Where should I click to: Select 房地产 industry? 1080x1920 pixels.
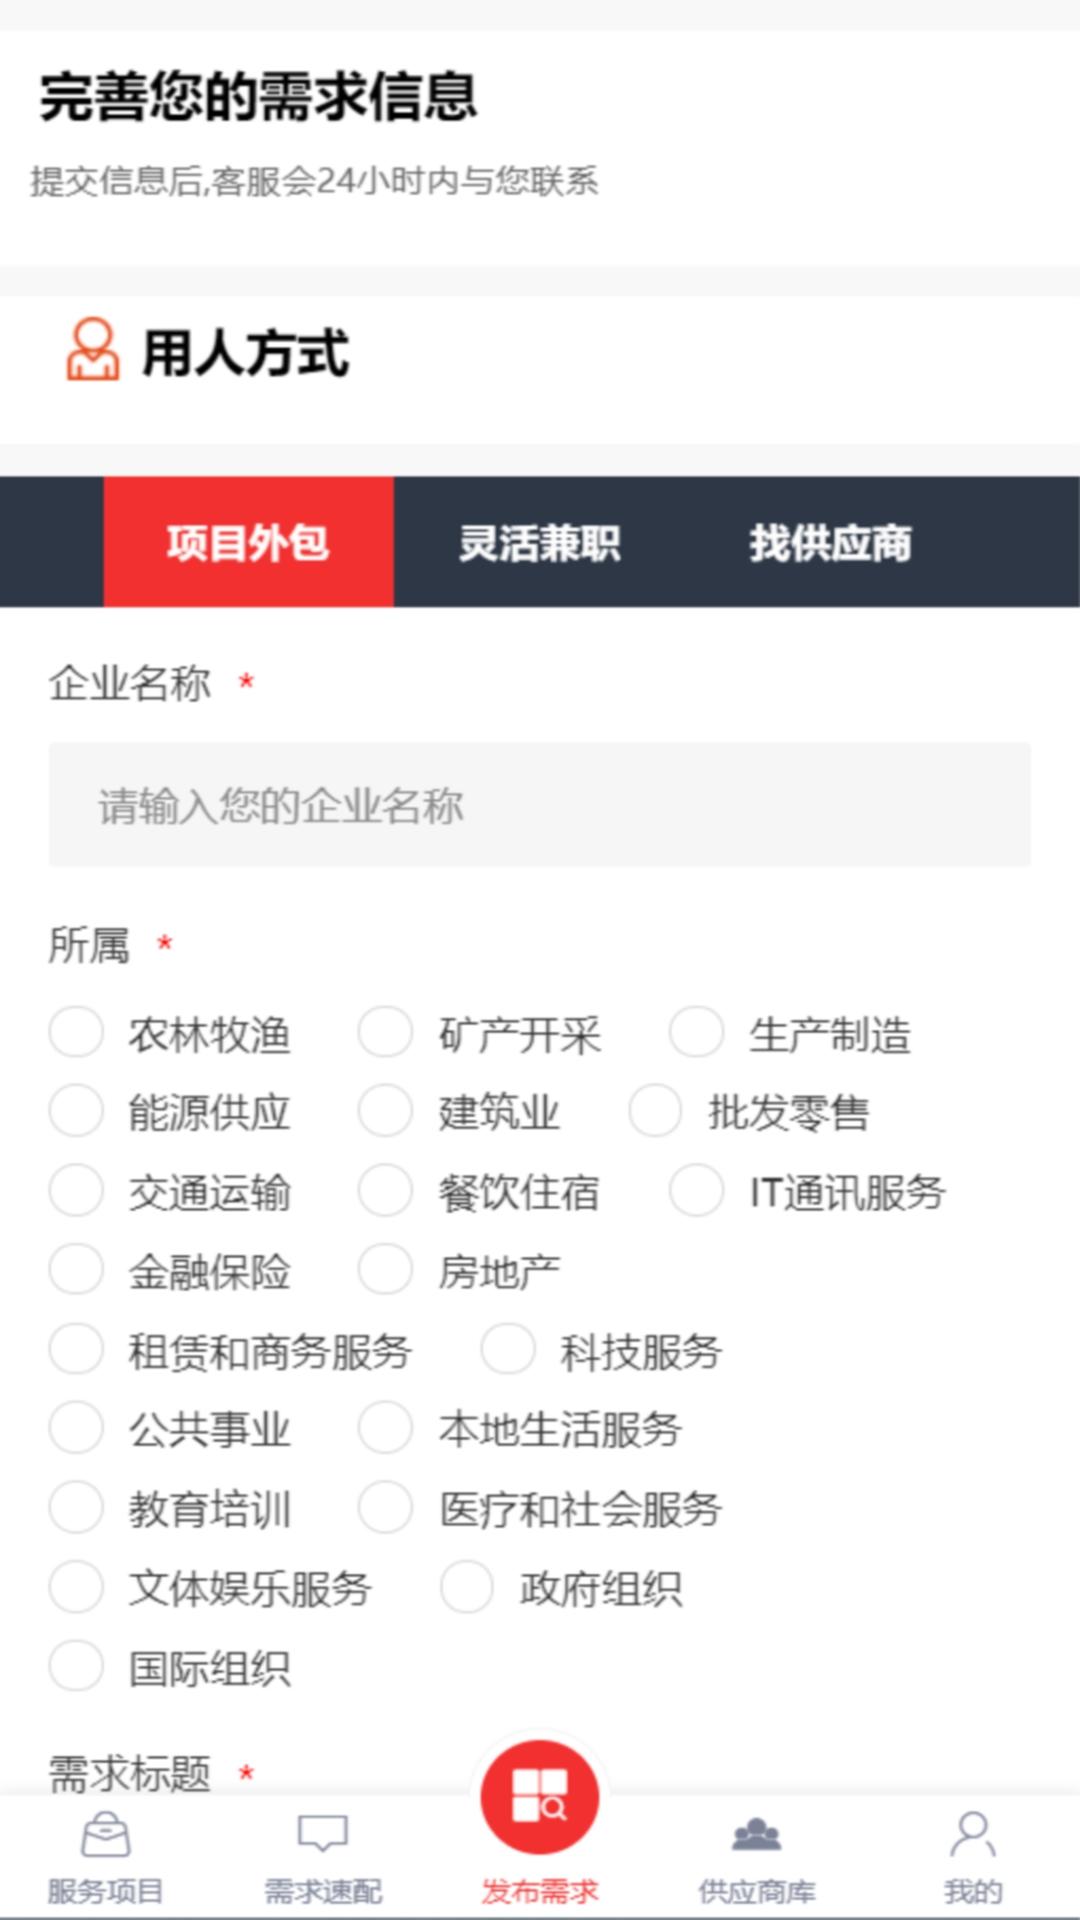pos(387,1270)
